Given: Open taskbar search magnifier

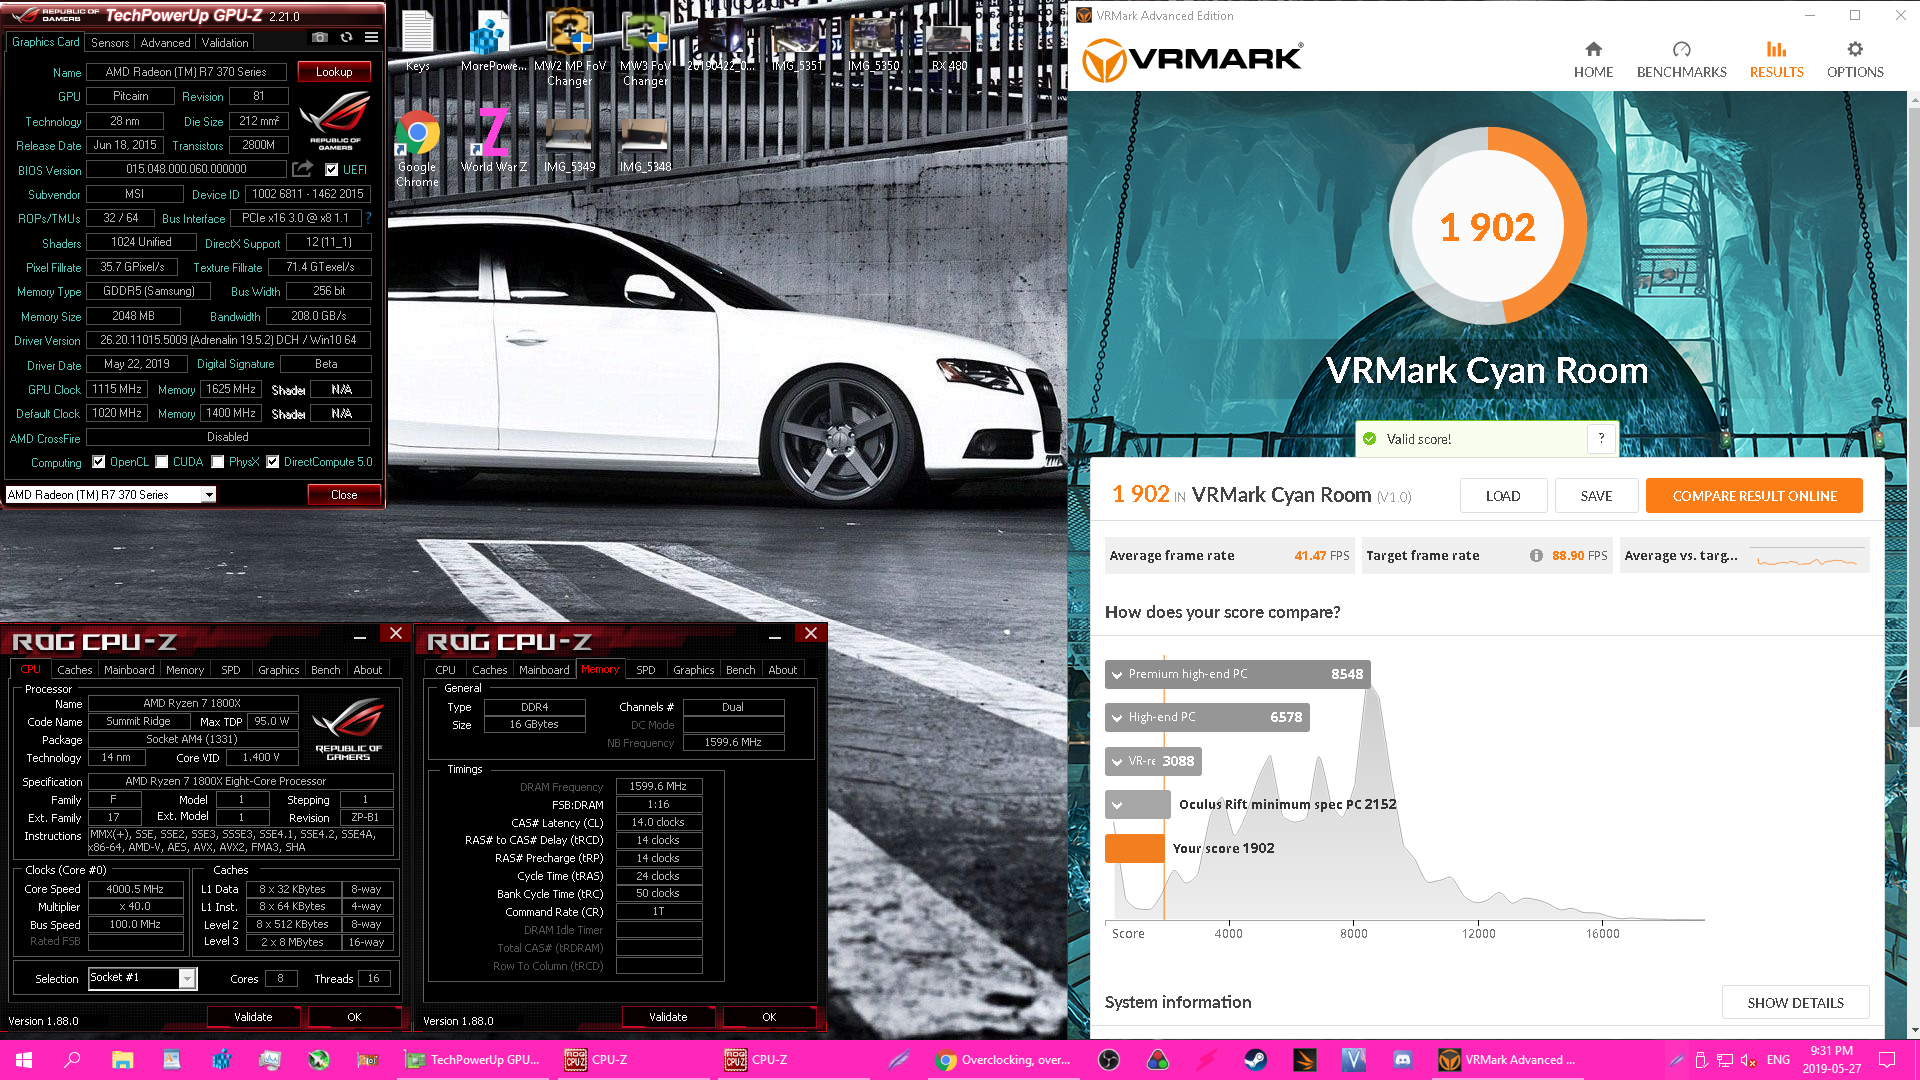Looking at the screenshot, I should coord(72,1059).
